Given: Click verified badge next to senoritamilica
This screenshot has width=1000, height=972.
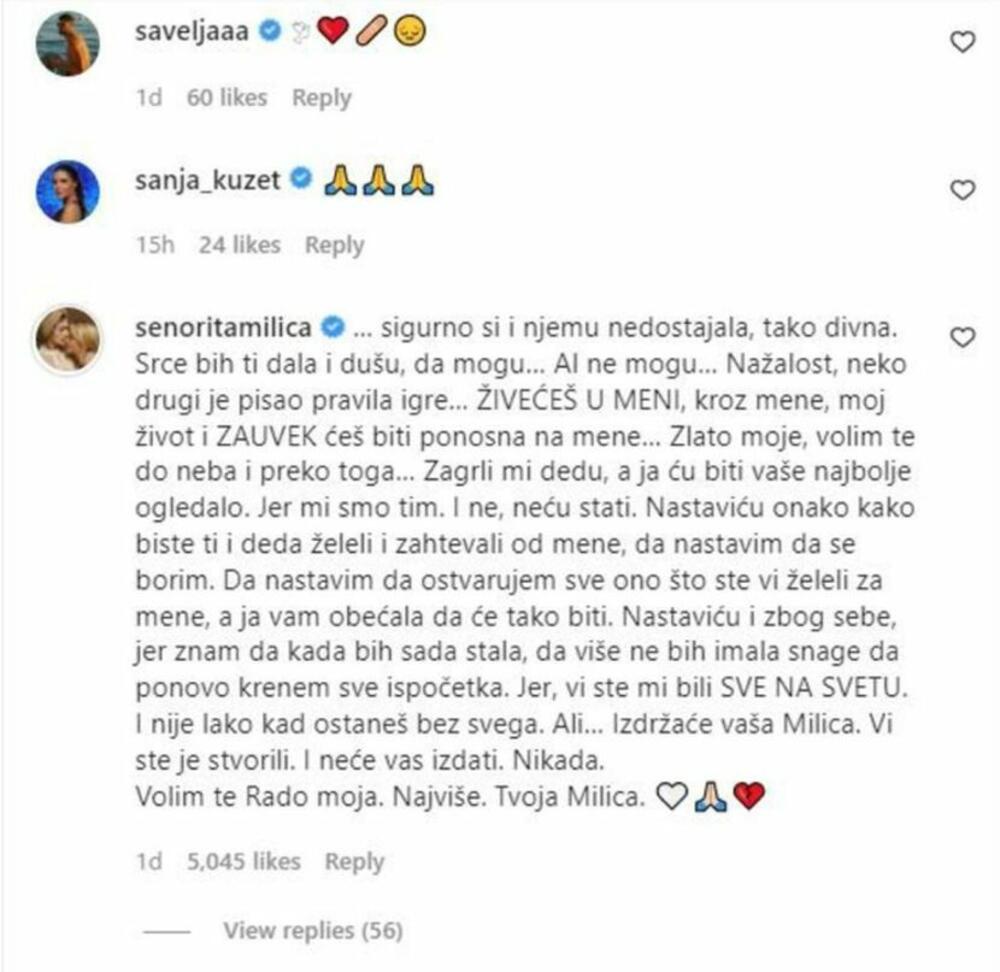Looking at the screenshot, I should 333,327.
